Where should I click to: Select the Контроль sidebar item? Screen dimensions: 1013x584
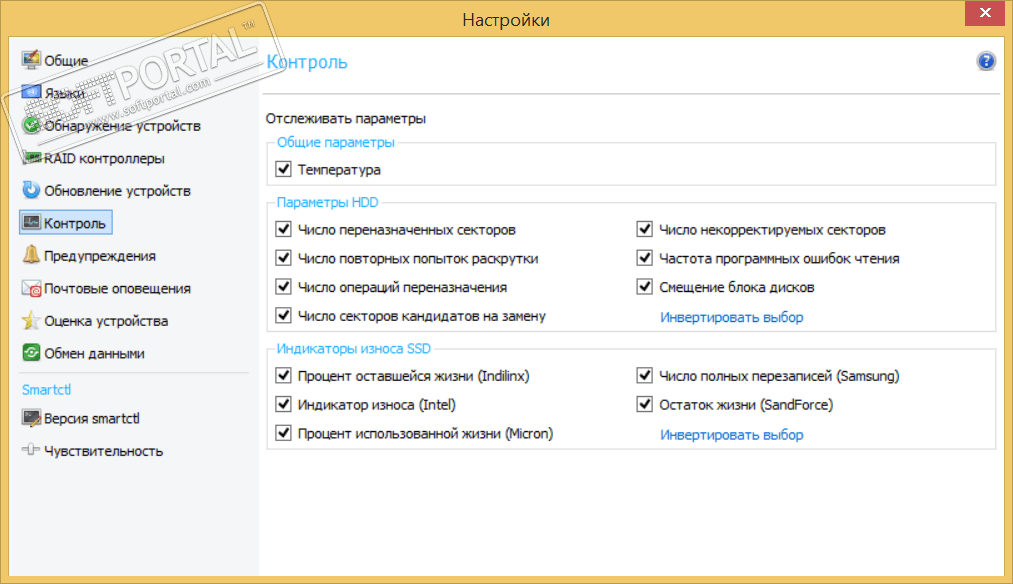[66, 223]
